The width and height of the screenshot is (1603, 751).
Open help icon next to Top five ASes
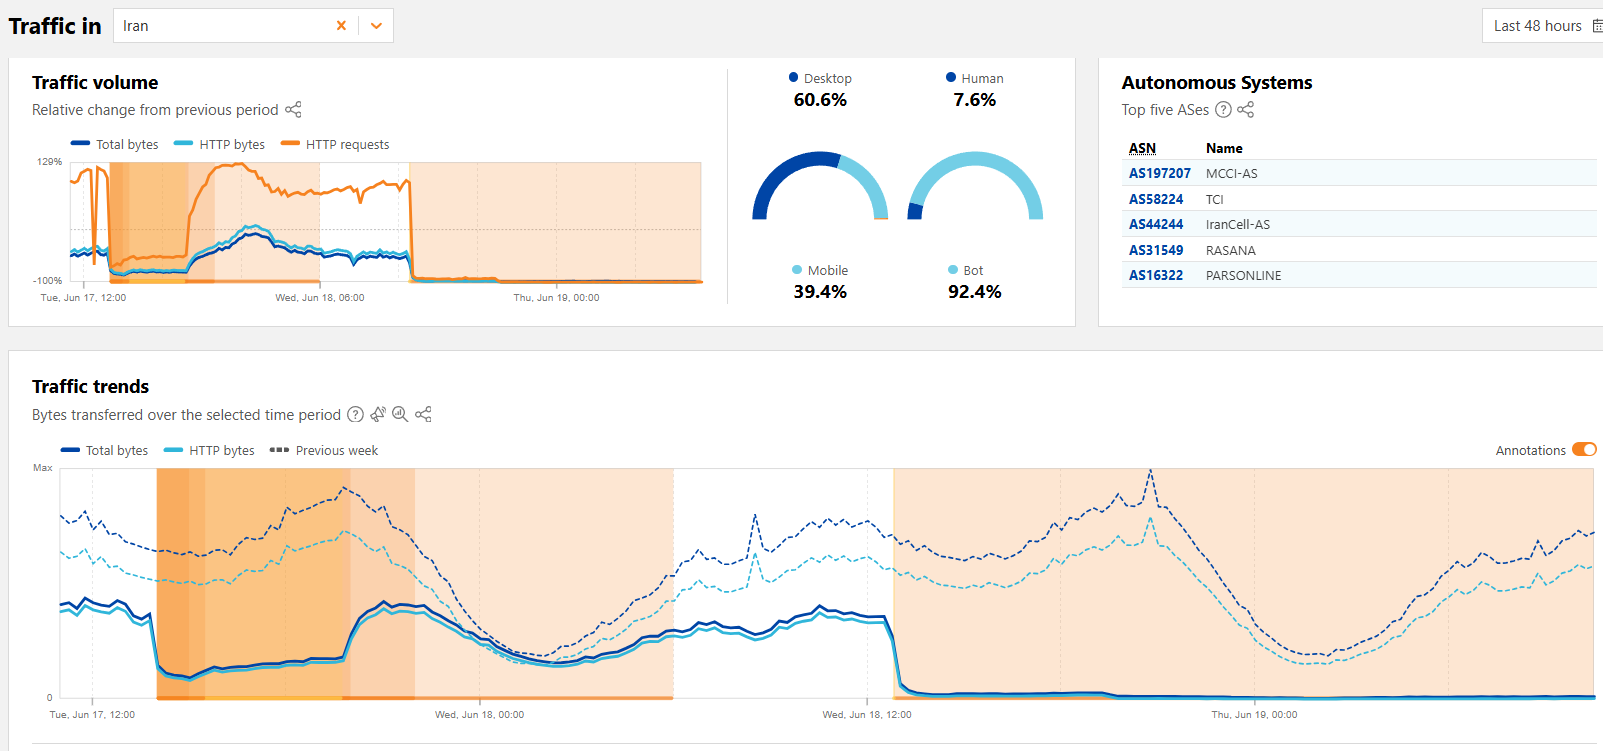[x=1223, y=110]
